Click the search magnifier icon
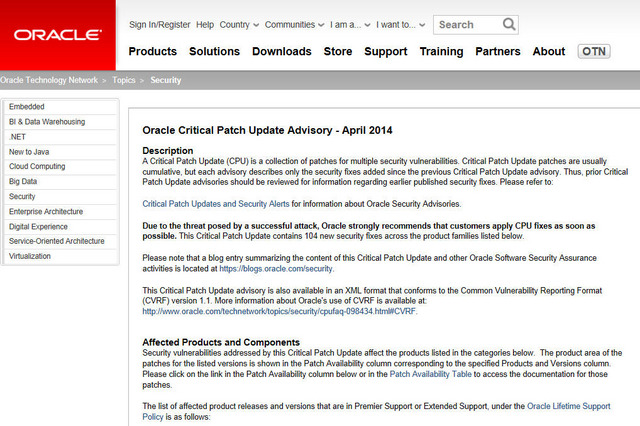The image size is (640, 426). (x=509, y=24)
